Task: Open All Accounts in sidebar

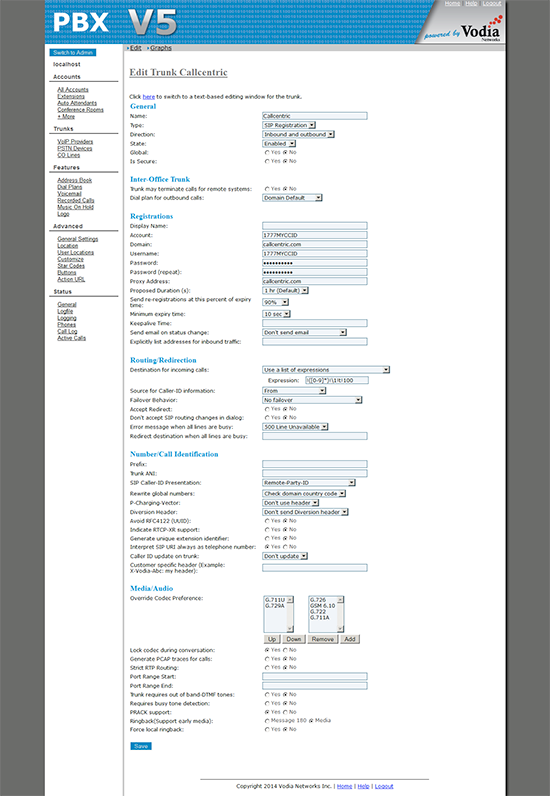Action: coord(73,89)
